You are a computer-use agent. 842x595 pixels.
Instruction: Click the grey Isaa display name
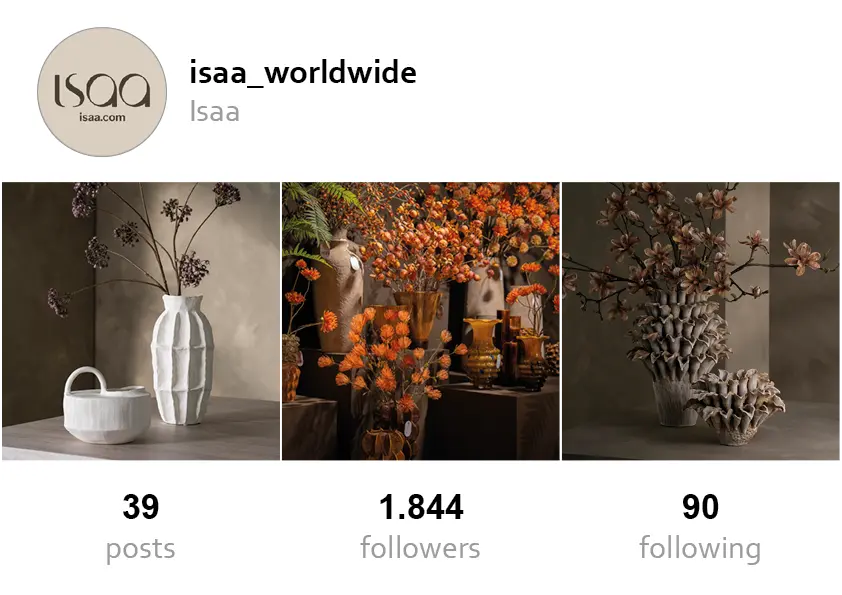coord(214,112)
